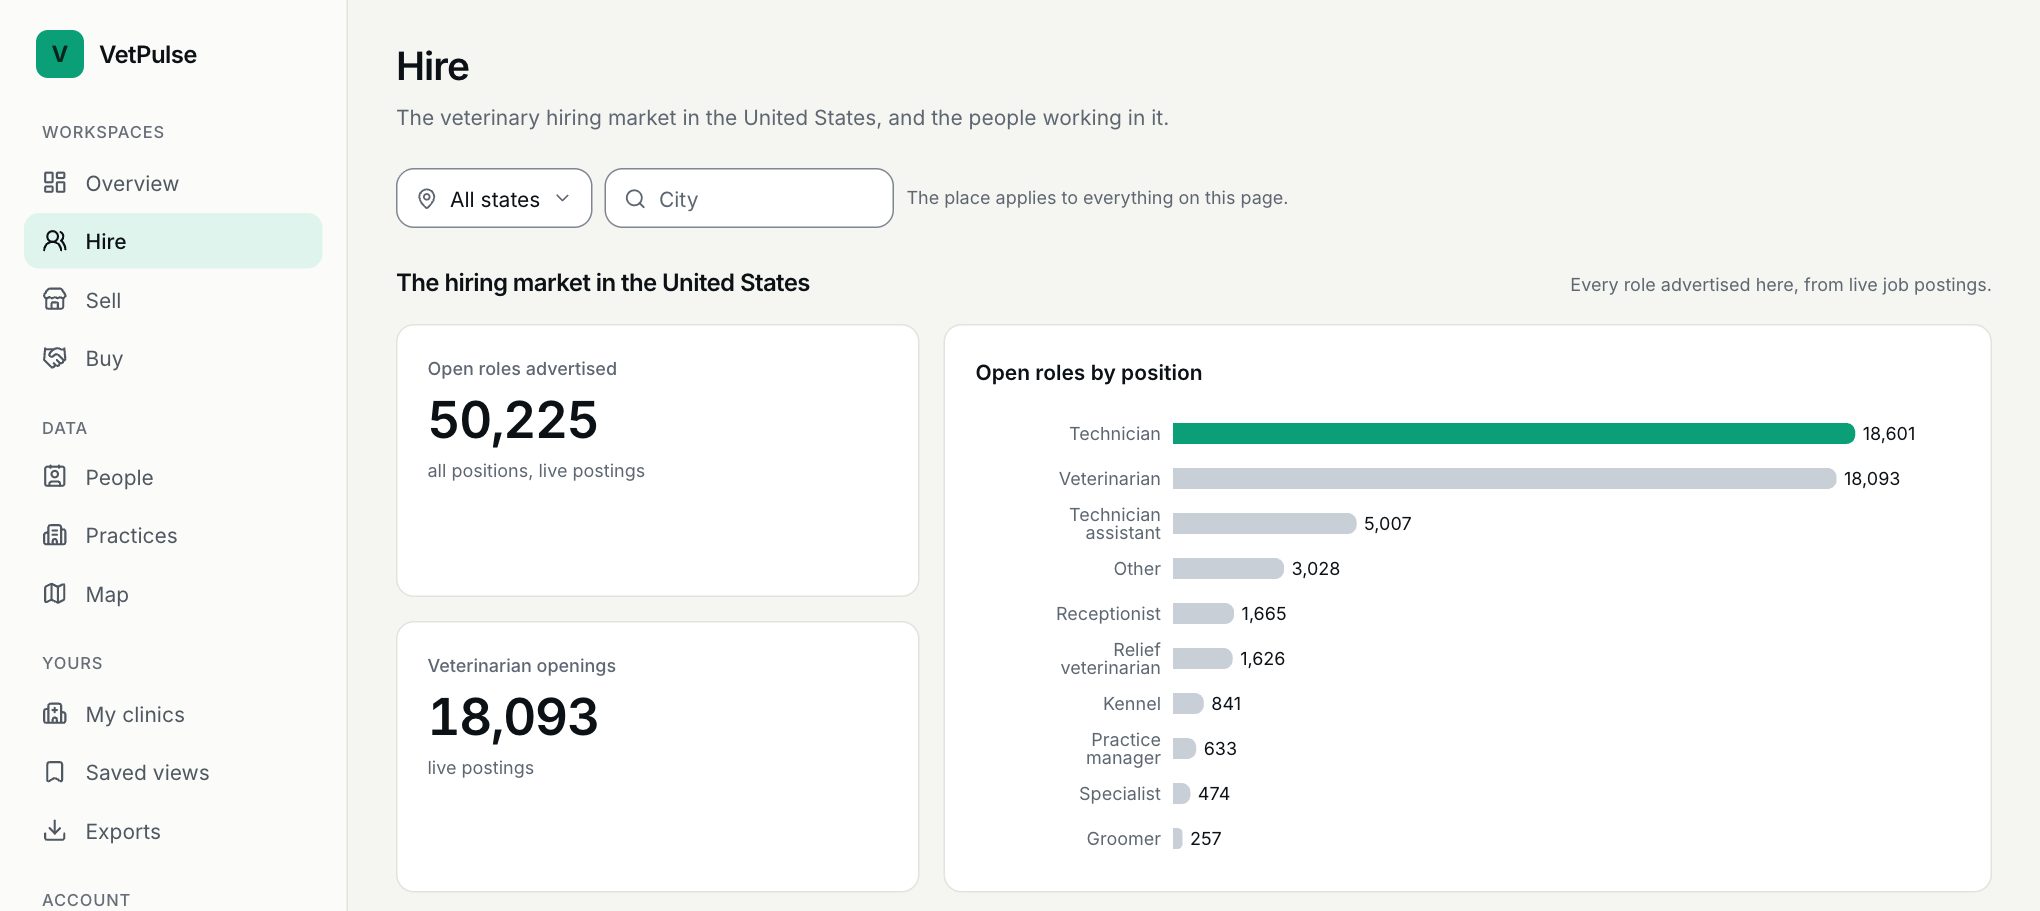
Task: Click the Veterinarian openings caption
Action: [x=522, y=665]
